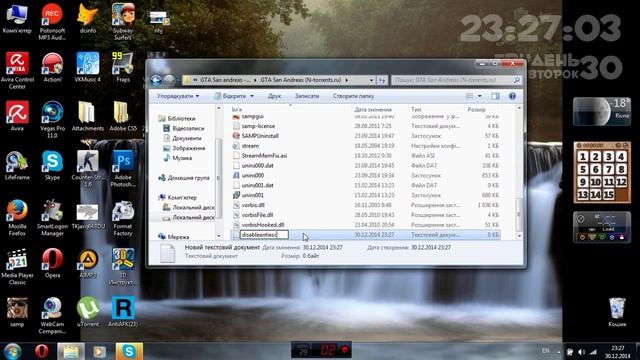Screen dimensions: 640x360
Task: Click the filename rename edit box
Action: coord(264,235)
